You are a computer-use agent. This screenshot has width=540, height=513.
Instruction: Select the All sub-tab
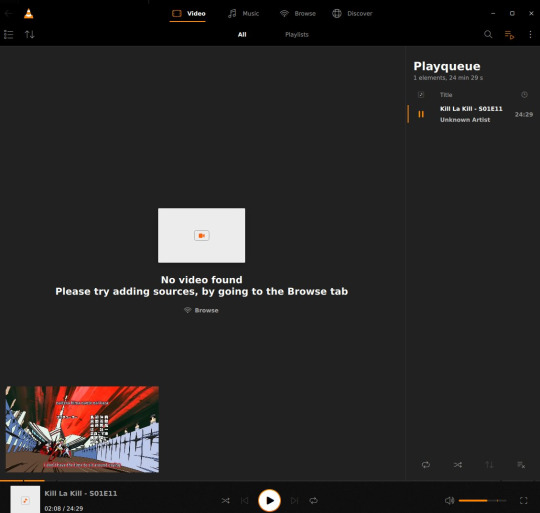[x=242, y=34]
